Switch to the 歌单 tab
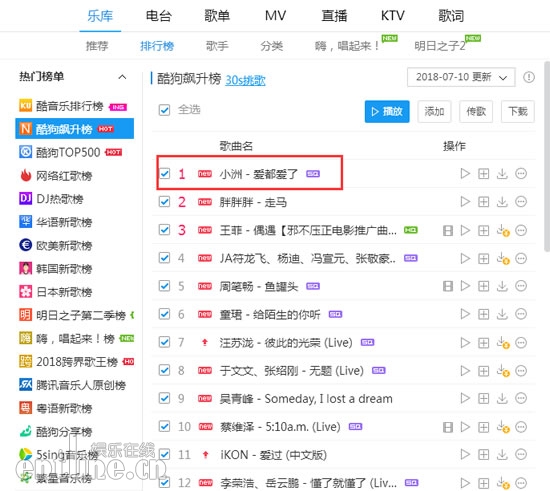550x491 pixels. [217, 16]
